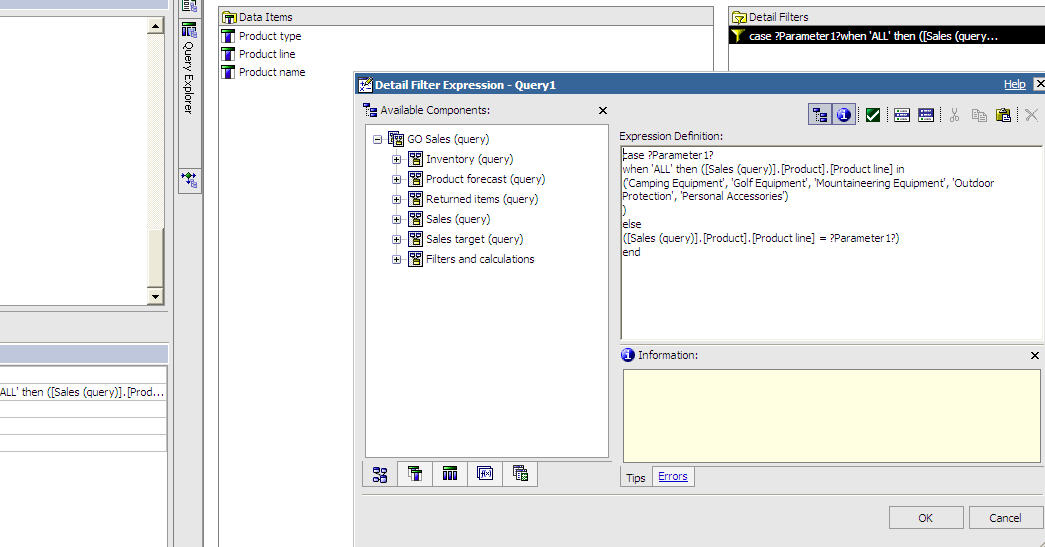Open the Errors tab
This screenshot has width=1045, height=547.
[672, 476]
